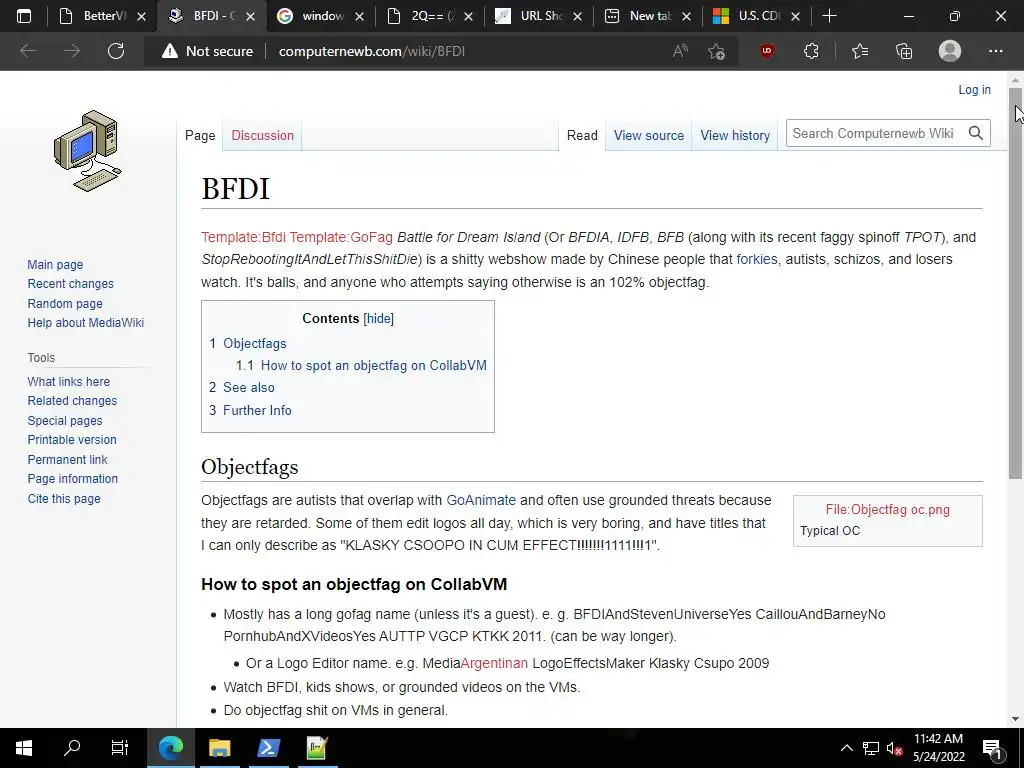This screenshot has width=1024, height=768.
Task: Click the wiki search magnifier icon
Action: 976,133
